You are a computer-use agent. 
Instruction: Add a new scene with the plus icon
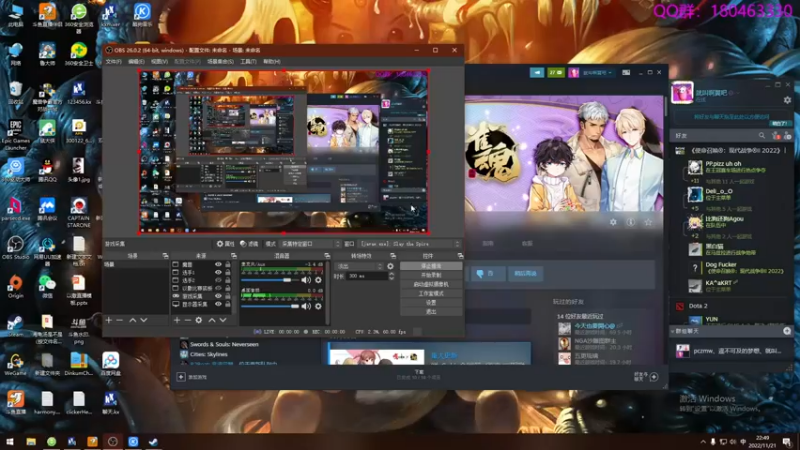click(109, 320)
